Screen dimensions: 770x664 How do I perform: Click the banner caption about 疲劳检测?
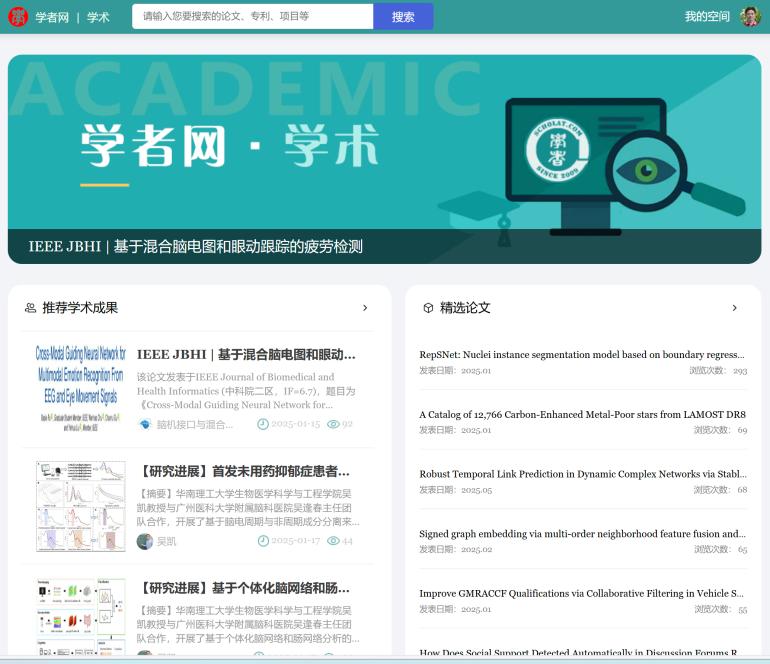coord(196,247)
